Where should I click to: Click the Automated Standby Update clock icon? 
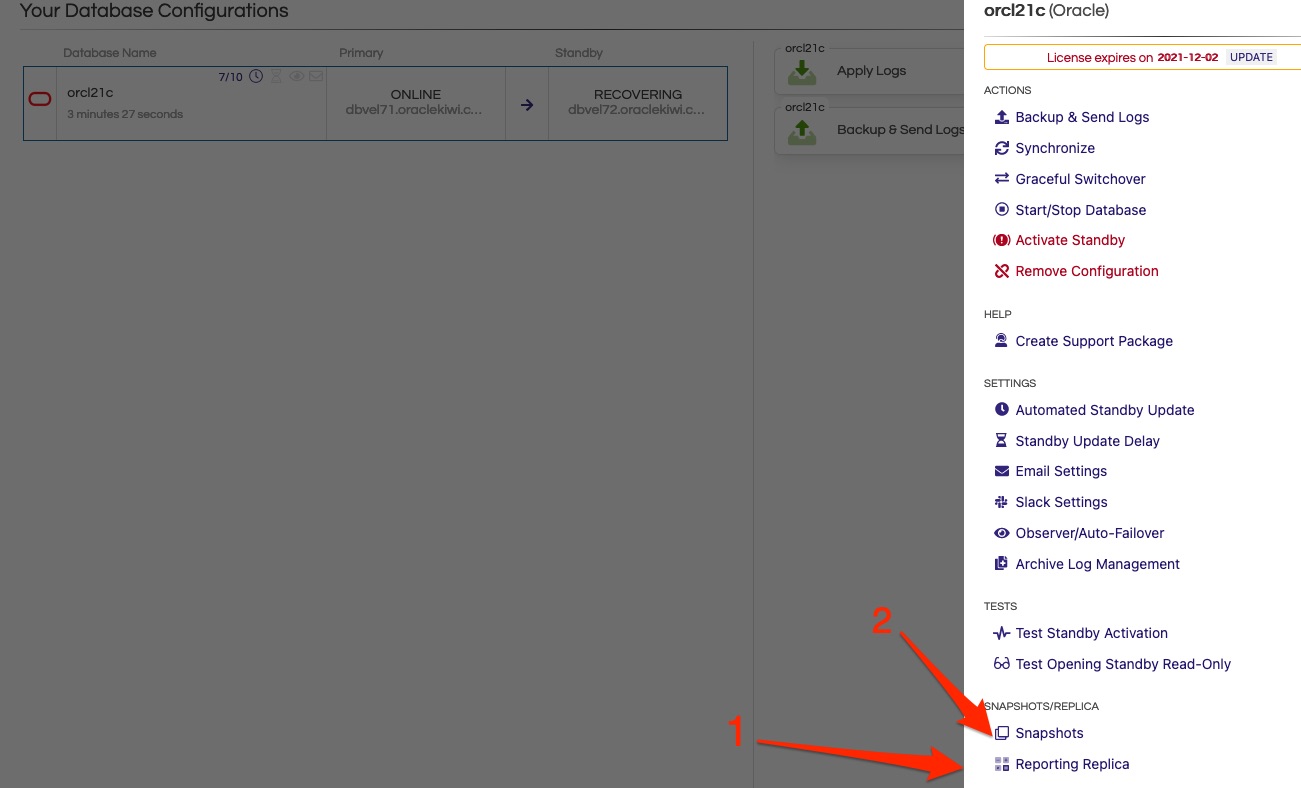(1001, 410)
